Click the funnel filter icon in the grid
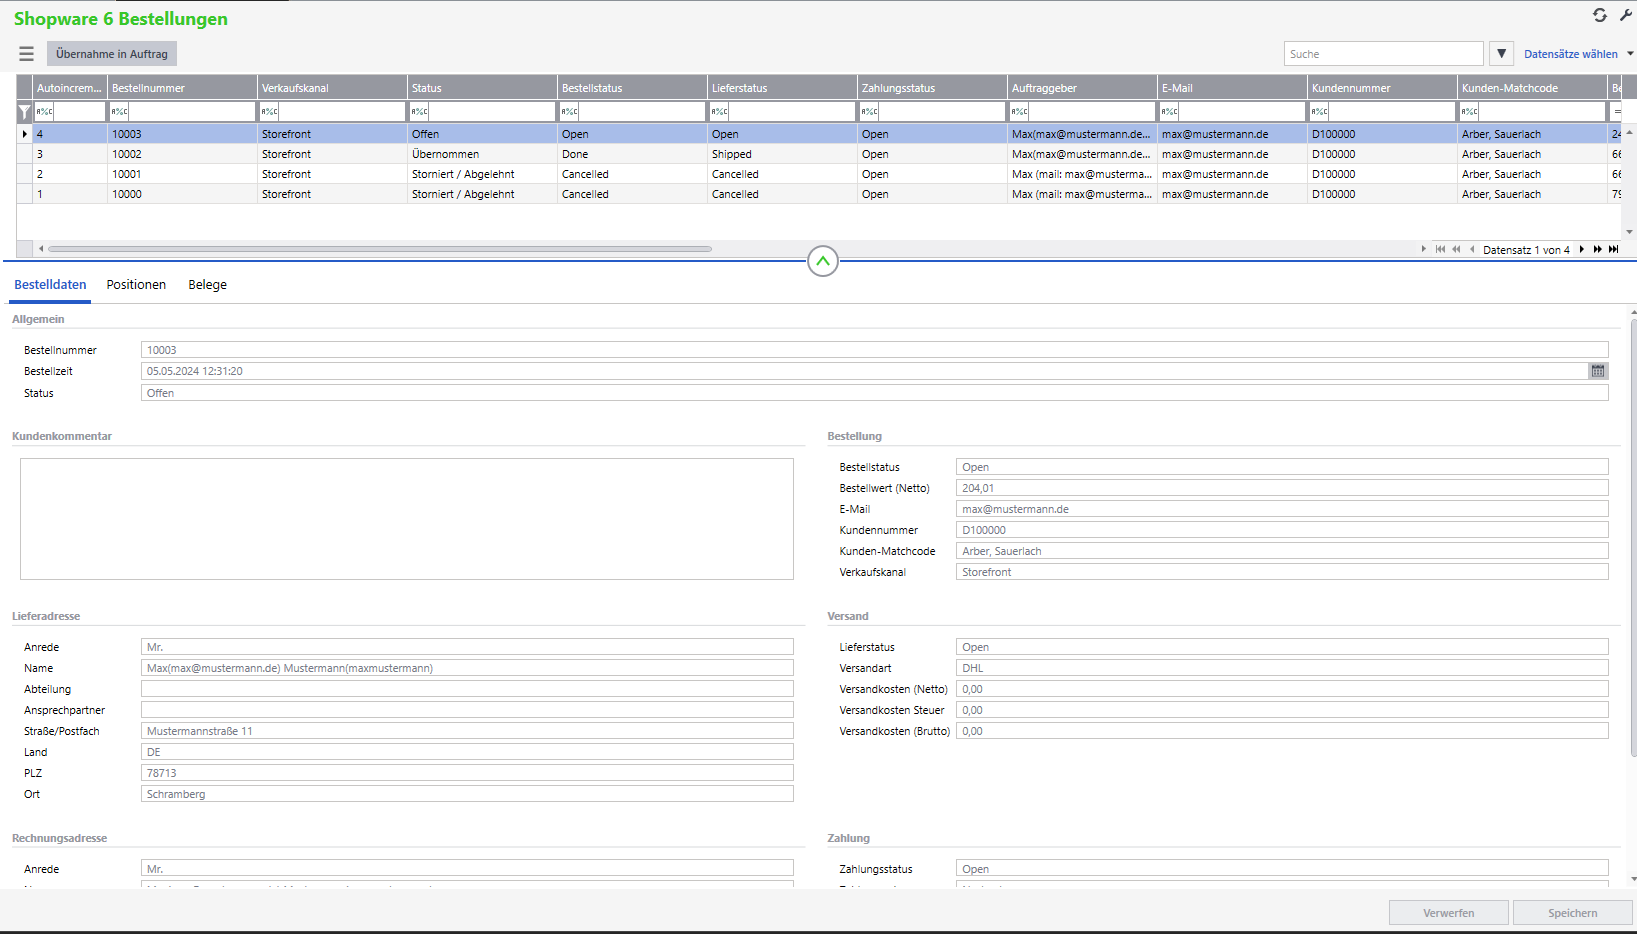The height and width of the screenshot is (934, 1637). (x=25, y=112)
